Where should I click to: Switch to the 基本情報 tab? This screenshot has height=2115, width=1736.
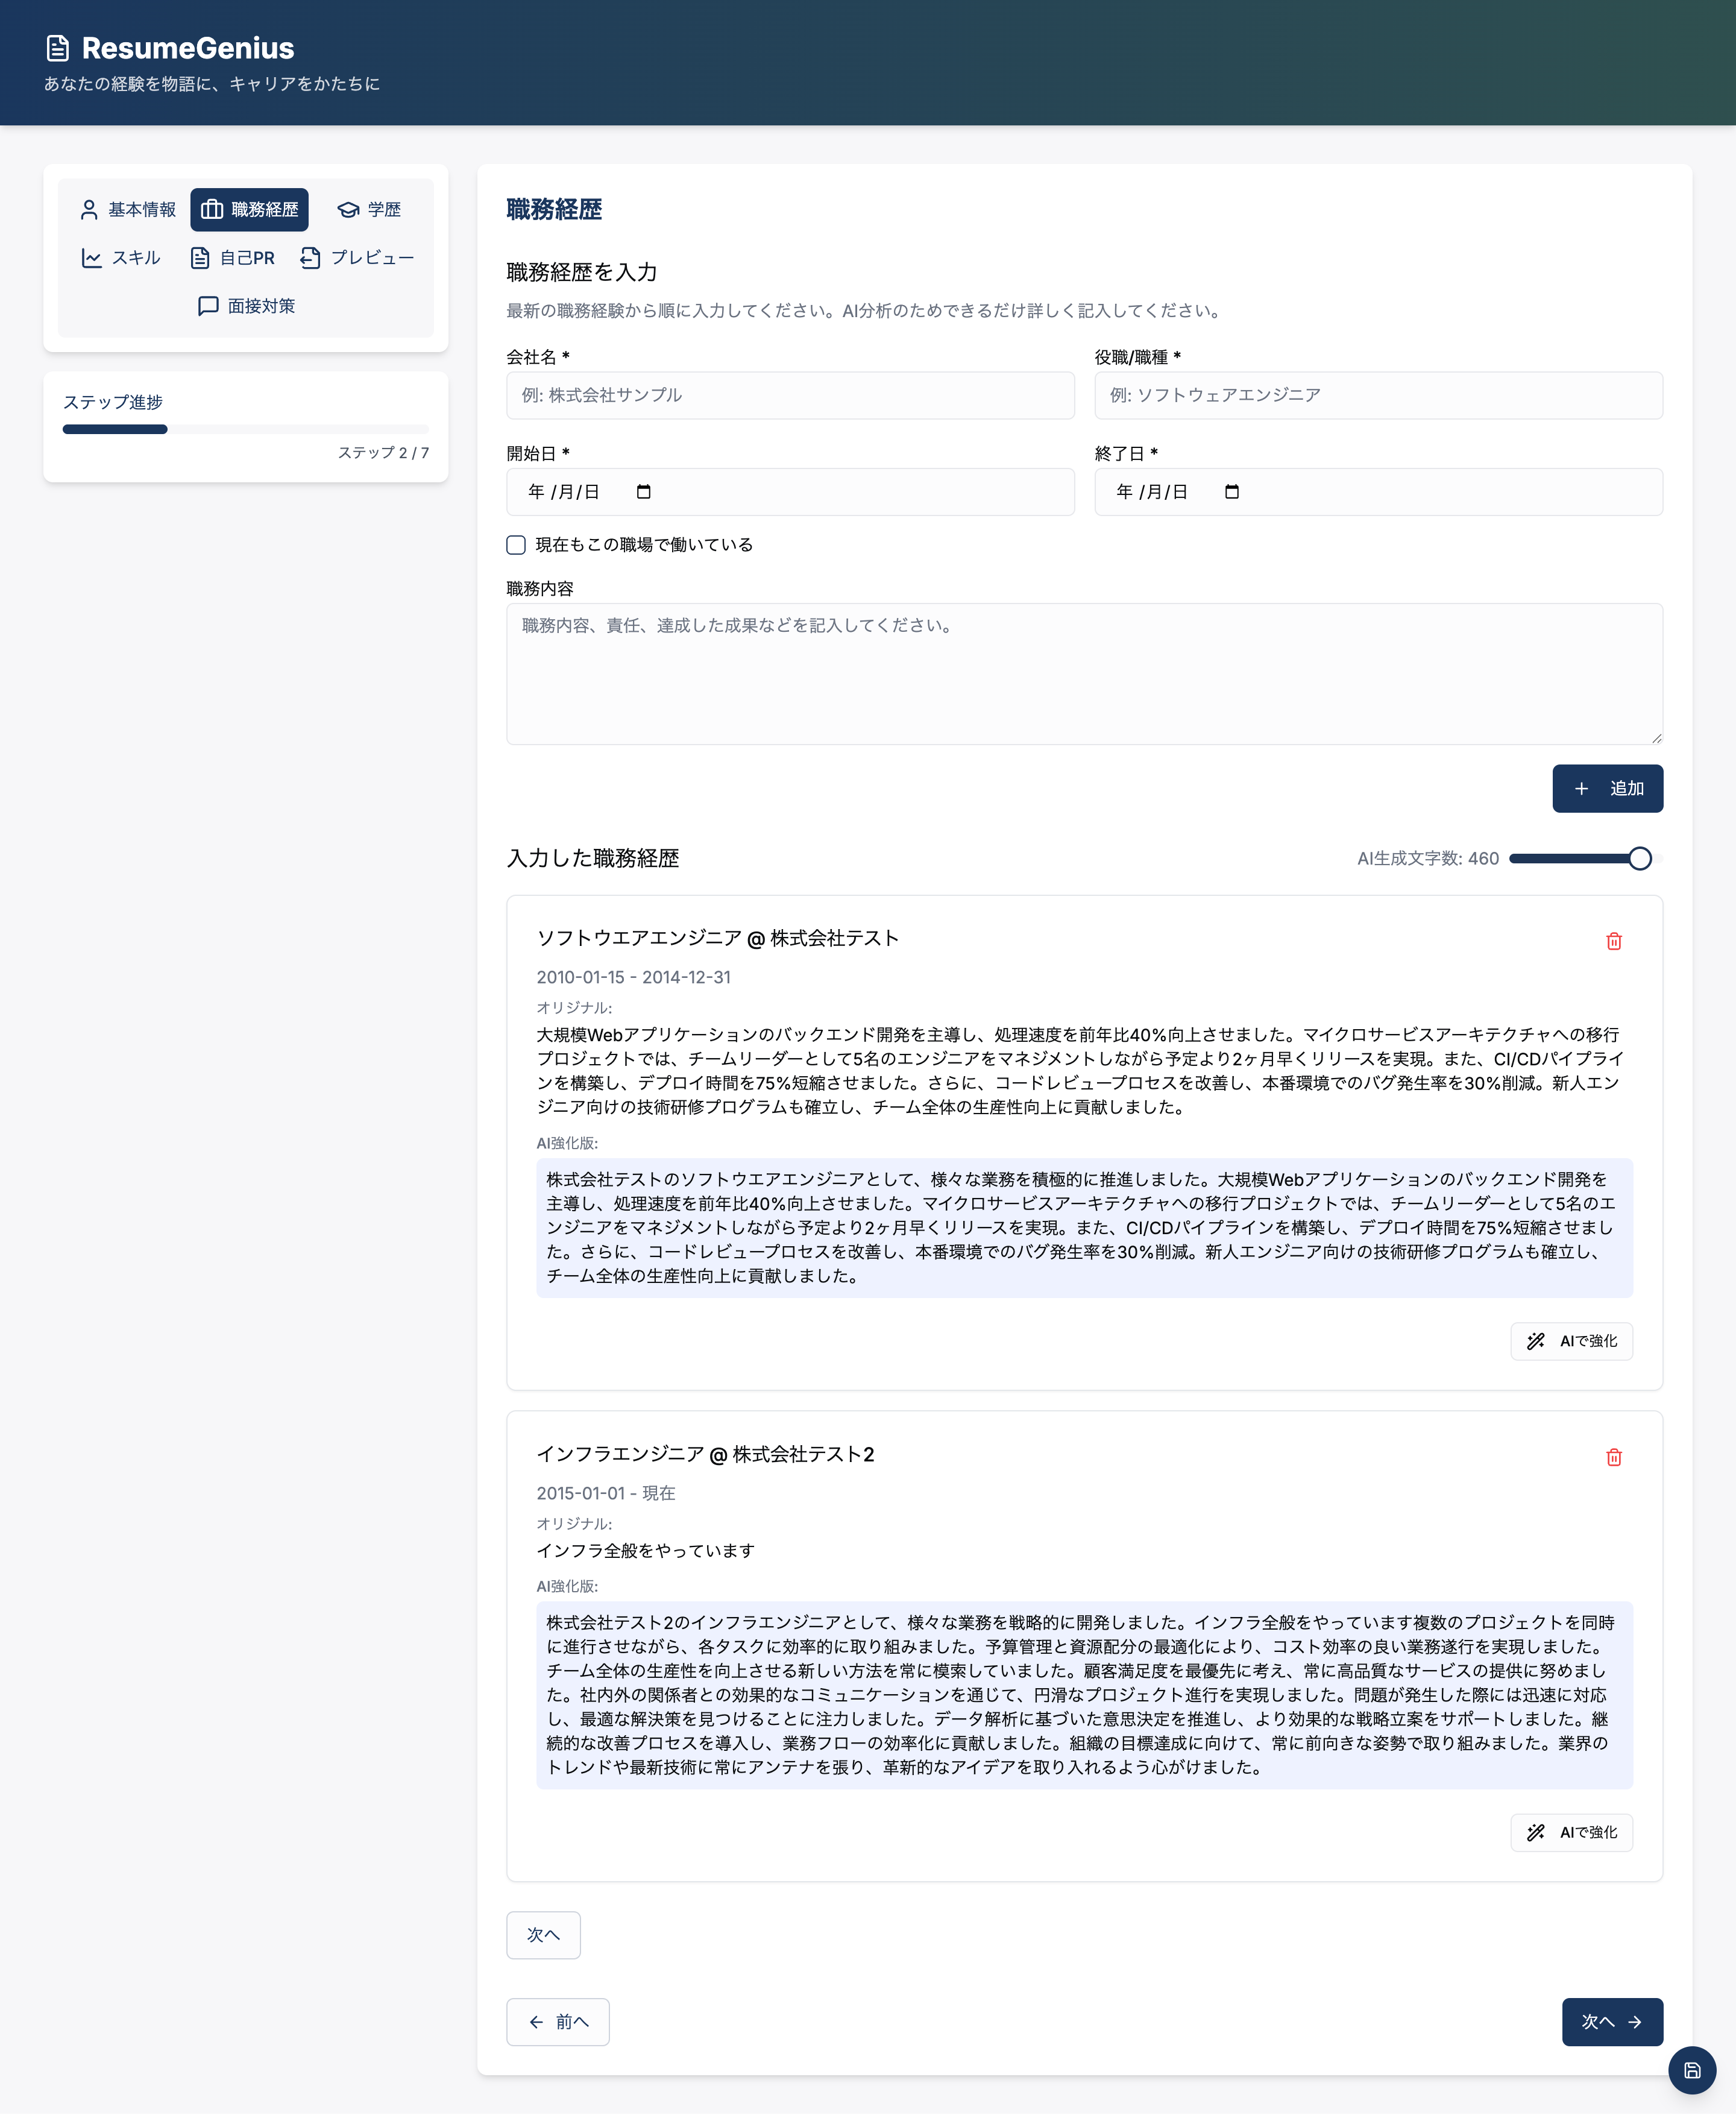127,210
